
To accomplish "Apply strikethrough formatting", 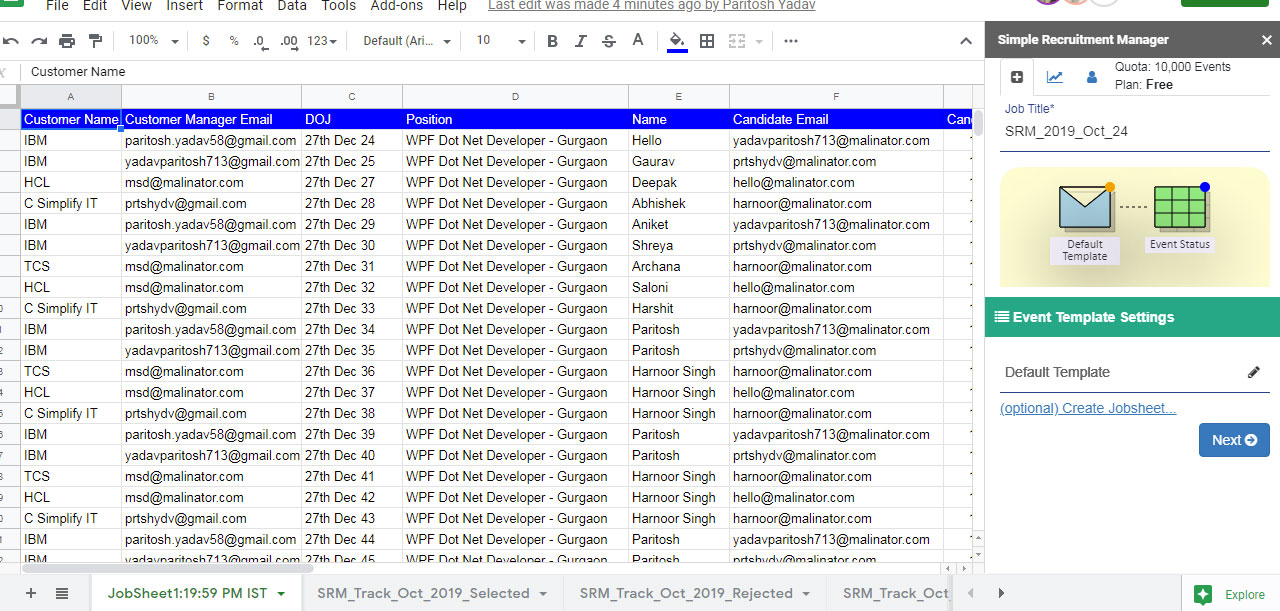I will point(609,41).
